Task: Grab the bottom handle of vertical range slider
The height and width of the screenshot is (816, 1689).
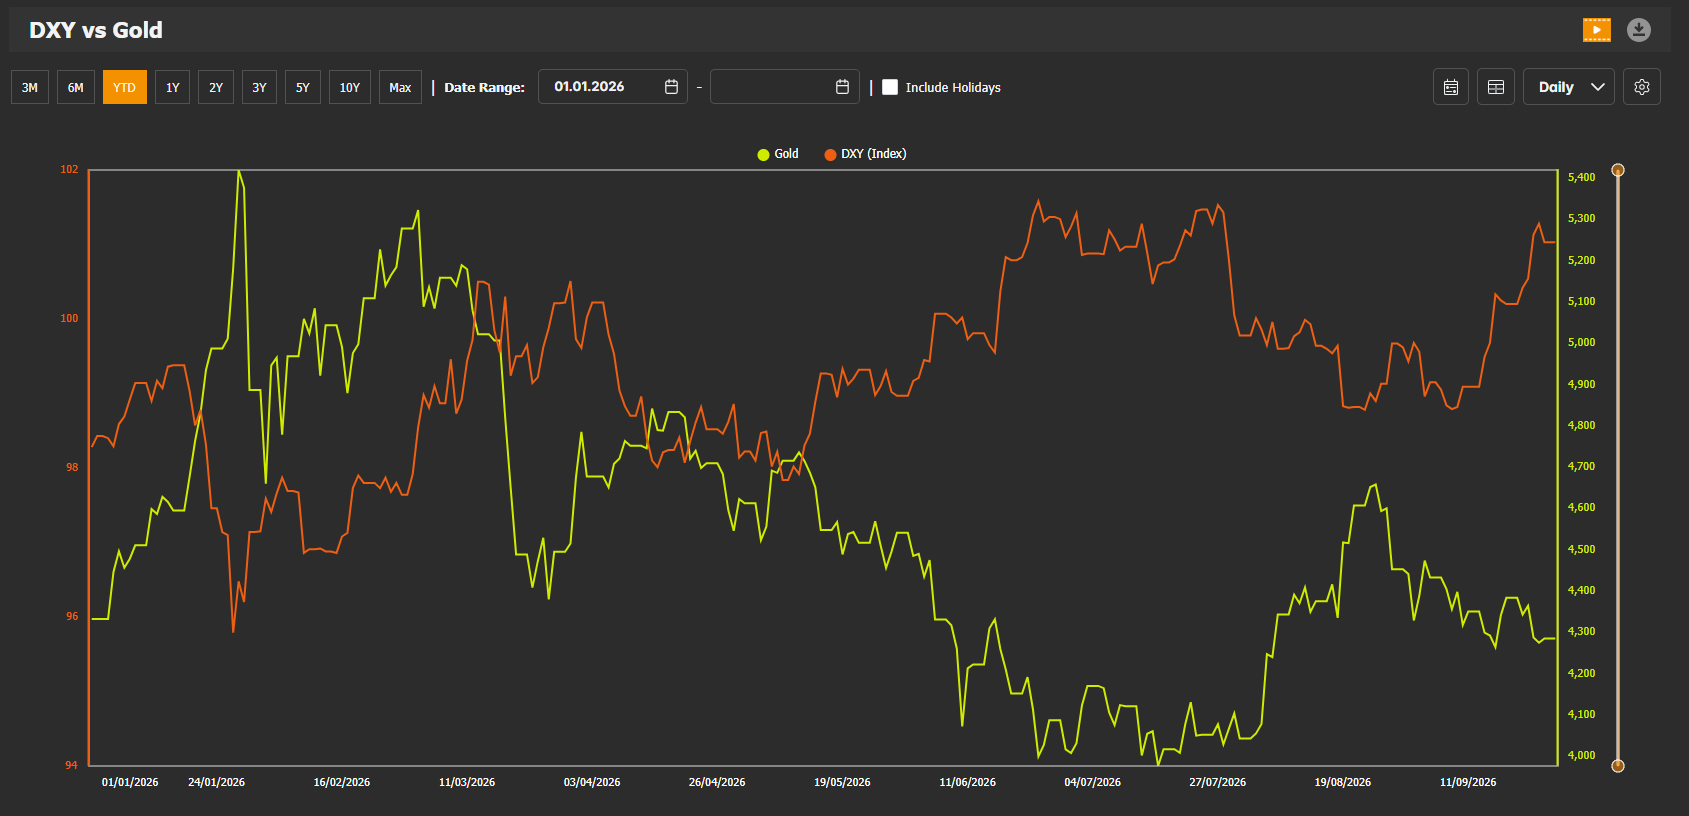Action: [1618, 766]
